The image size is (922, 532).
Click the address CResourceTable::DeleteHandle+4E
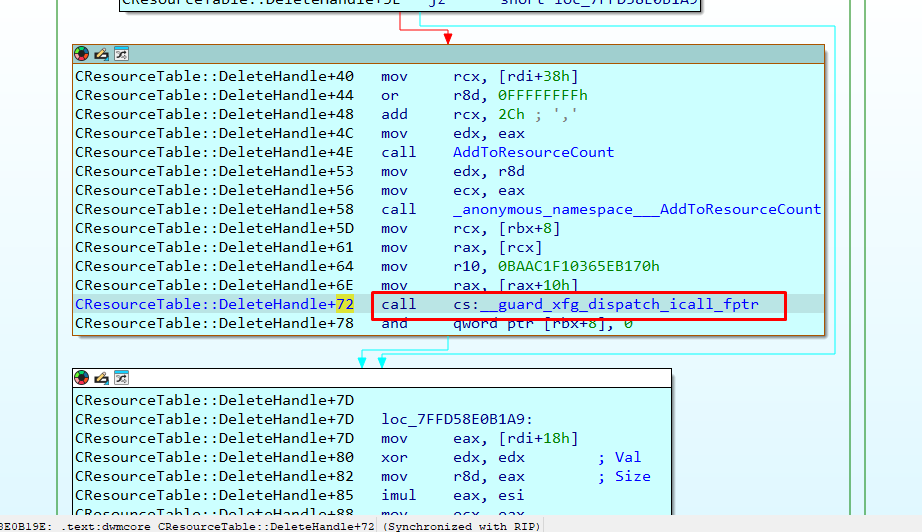coord(214,152)
